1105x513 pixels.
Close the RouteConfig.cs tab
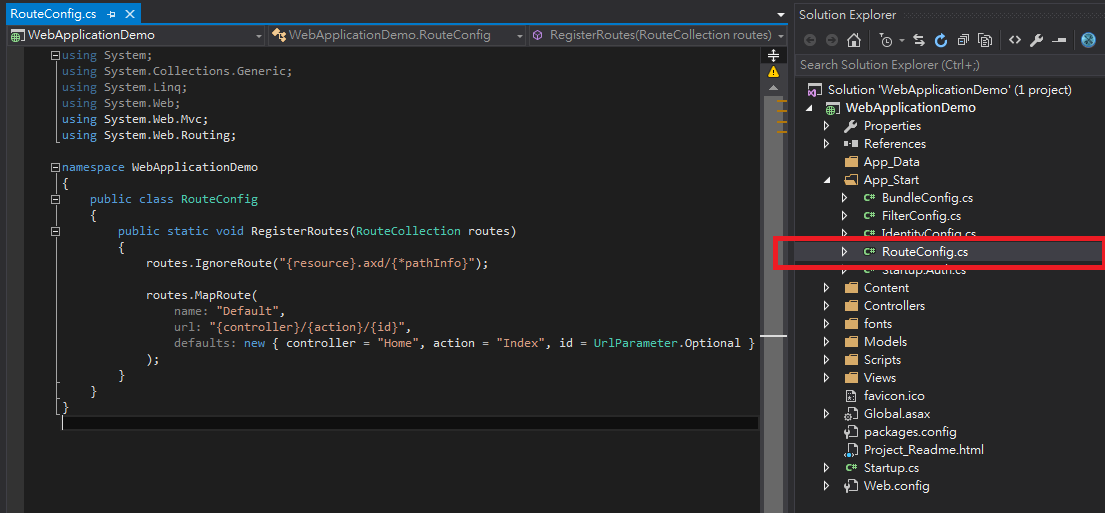[131, 14]
